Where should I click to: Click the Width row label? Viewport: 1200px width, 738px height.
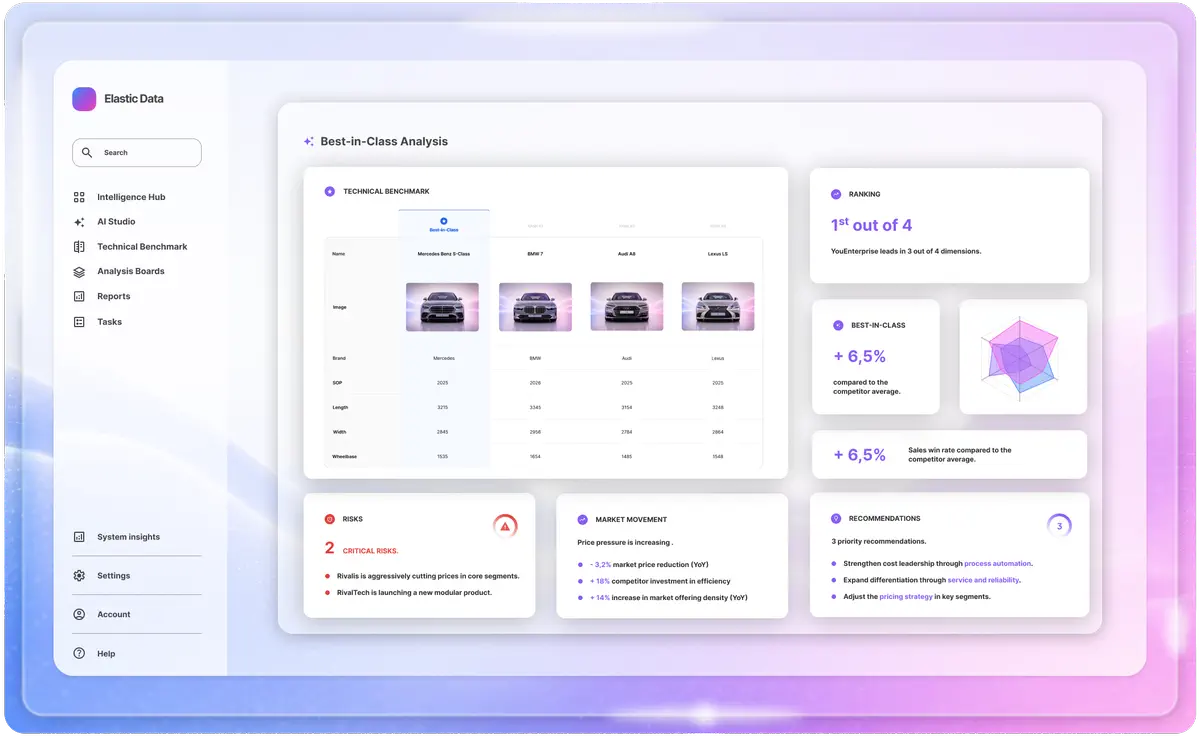(x=340, y=432)
